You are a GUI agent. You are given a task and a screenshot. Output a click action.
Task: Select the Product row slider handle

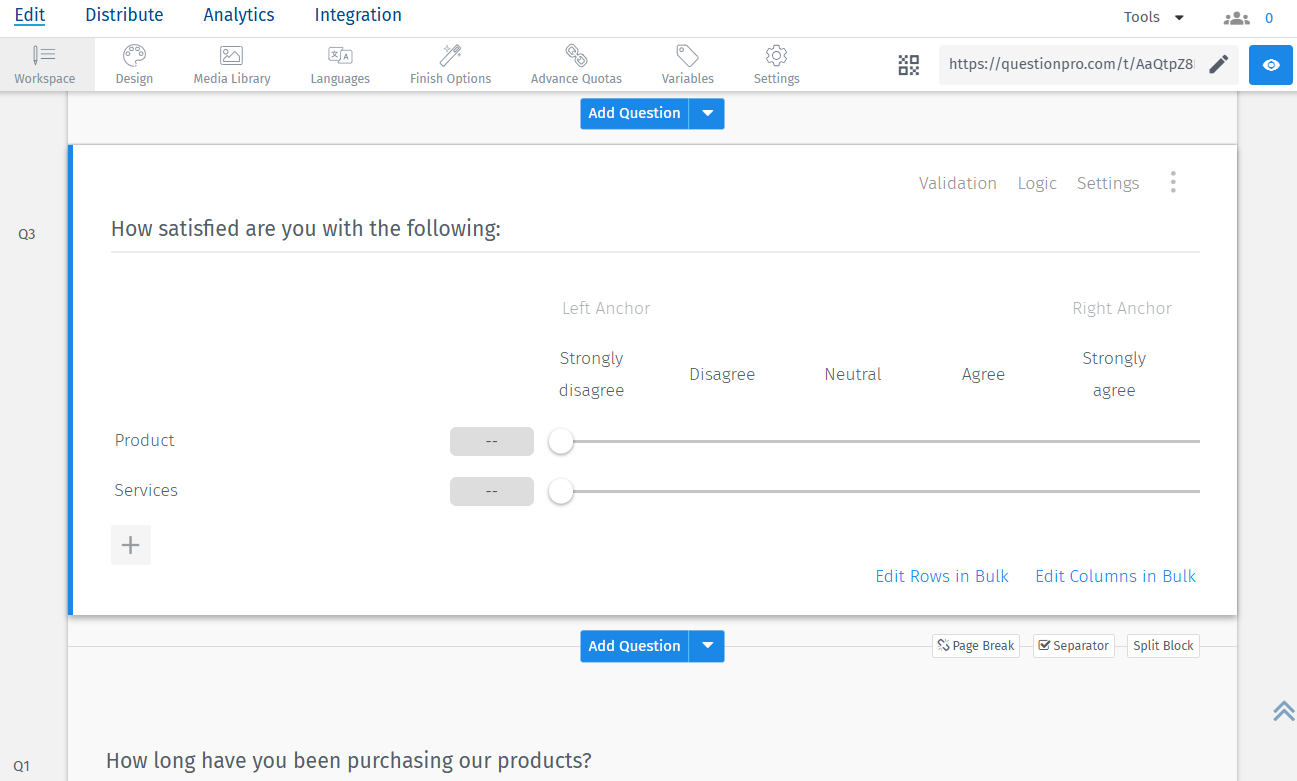[x=560, y=440]
